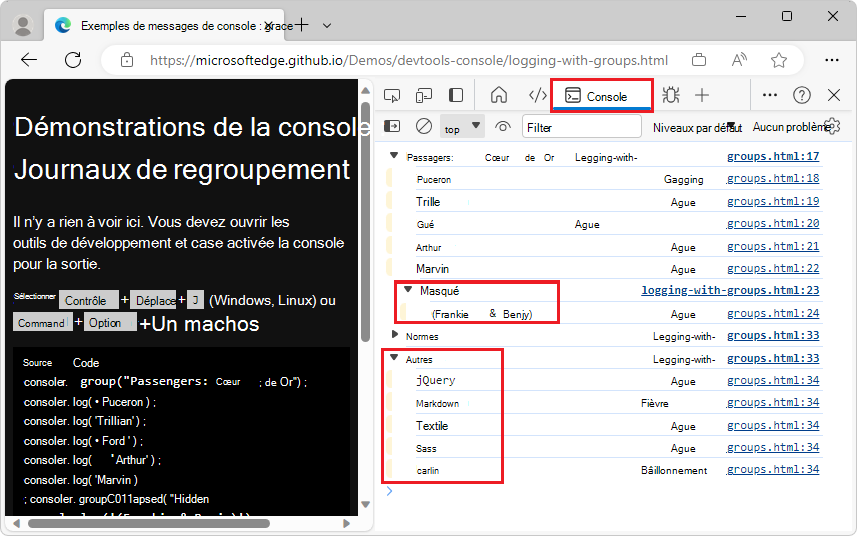Open the profile avatar icon
Image resolution: width=857 pixels, height=536 pixels.
tap(23, 25)
